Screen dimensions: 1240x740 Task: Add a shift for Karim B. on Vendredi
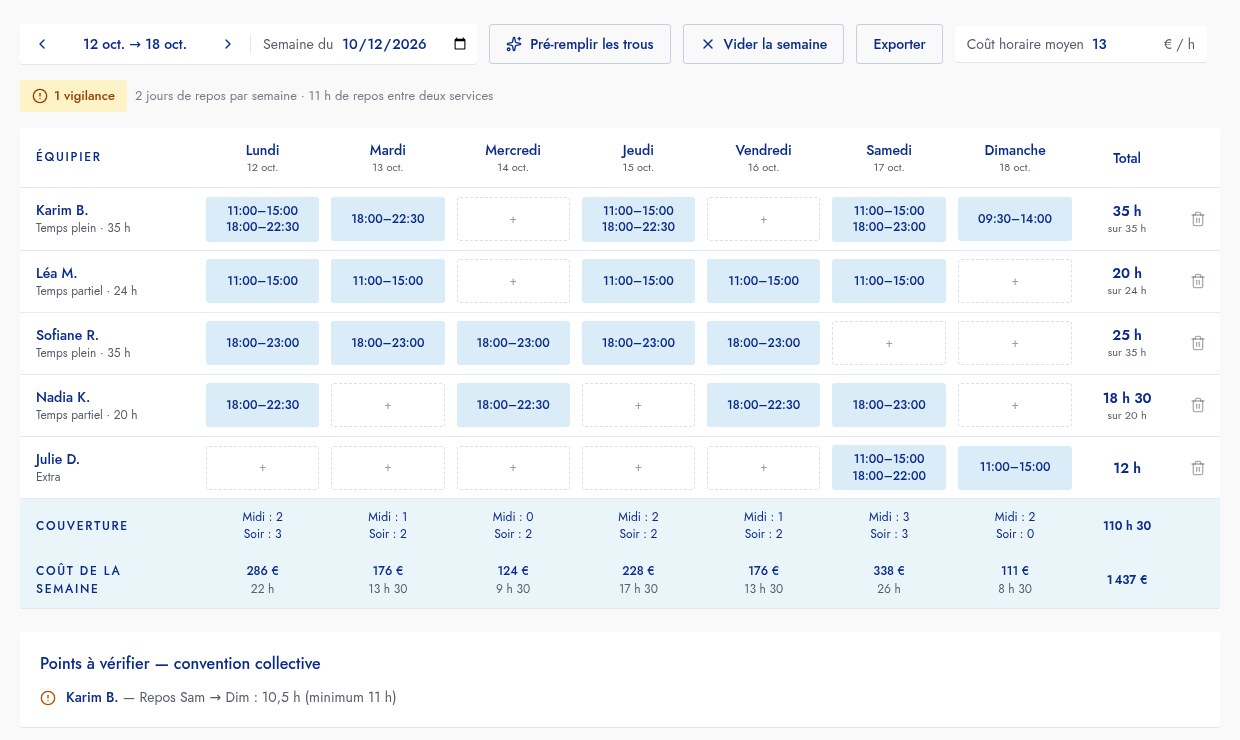[x=763, y=219]
